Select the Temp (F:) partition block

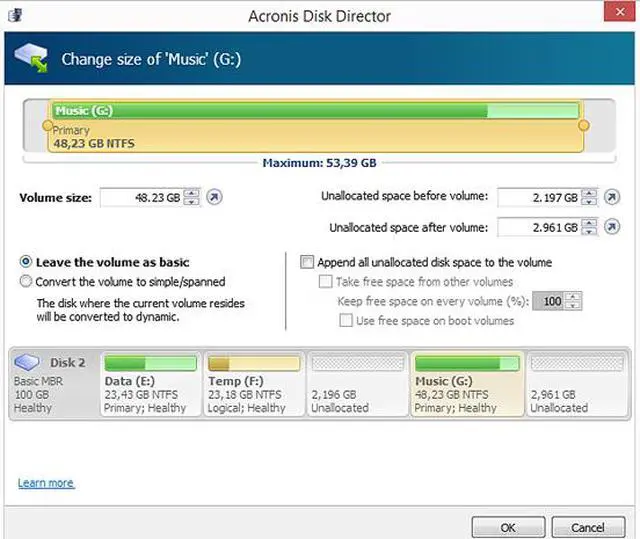(x=253, y=383)
